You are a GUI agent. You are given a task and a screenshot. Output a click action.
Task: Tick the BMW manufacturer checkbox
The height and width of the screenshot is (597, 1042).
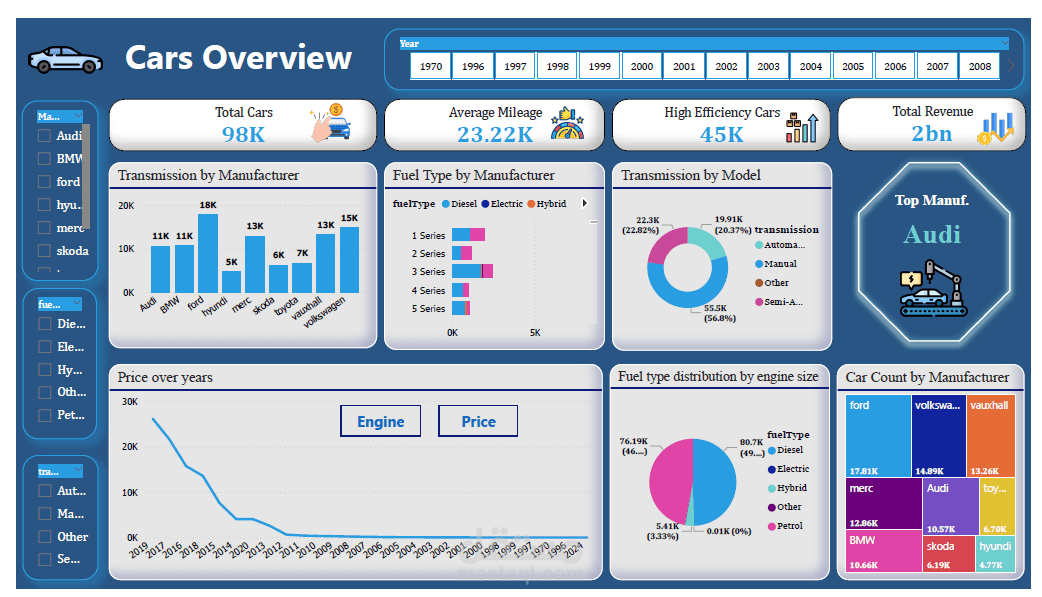pyautogui.click(x=45, y=159)
